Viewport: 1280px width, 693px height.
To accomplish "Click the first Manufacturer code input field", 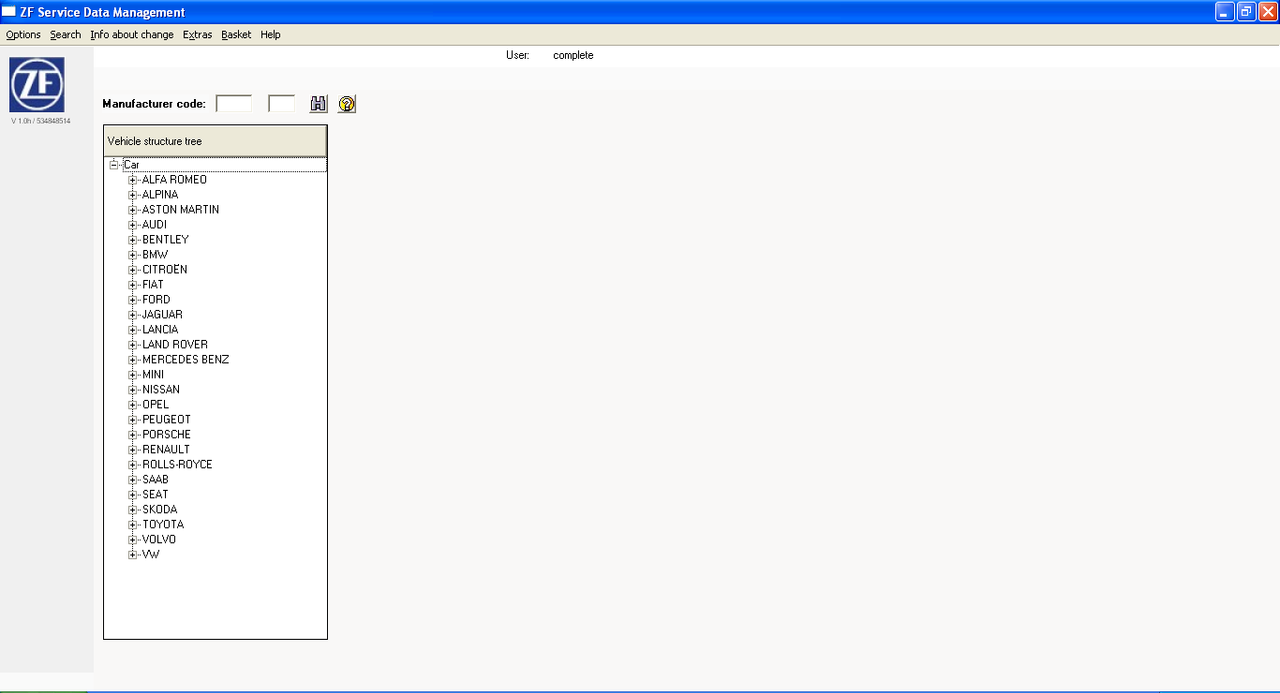I will click(234, 104).
